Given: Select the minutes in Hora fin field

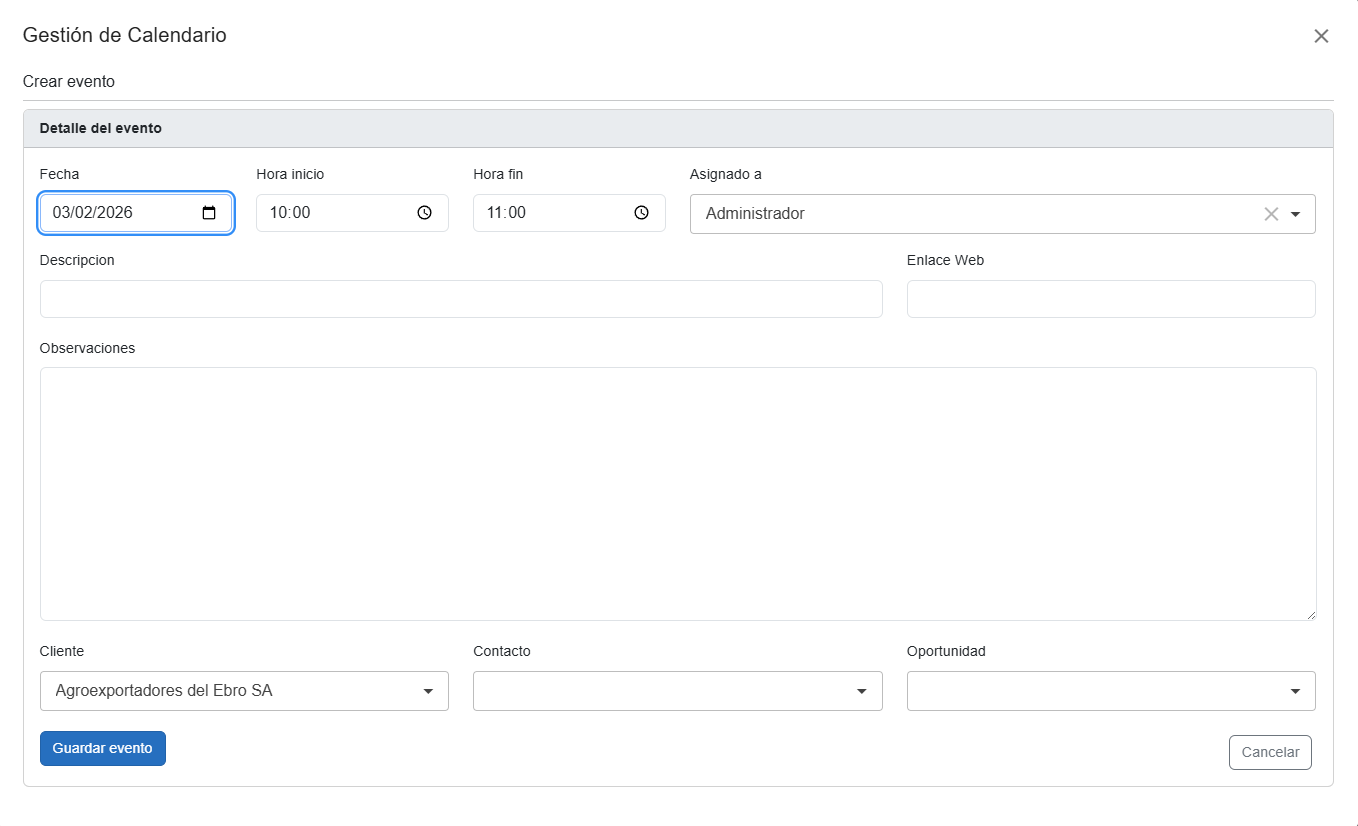Looking at the screenshot, I should [516, 213].
